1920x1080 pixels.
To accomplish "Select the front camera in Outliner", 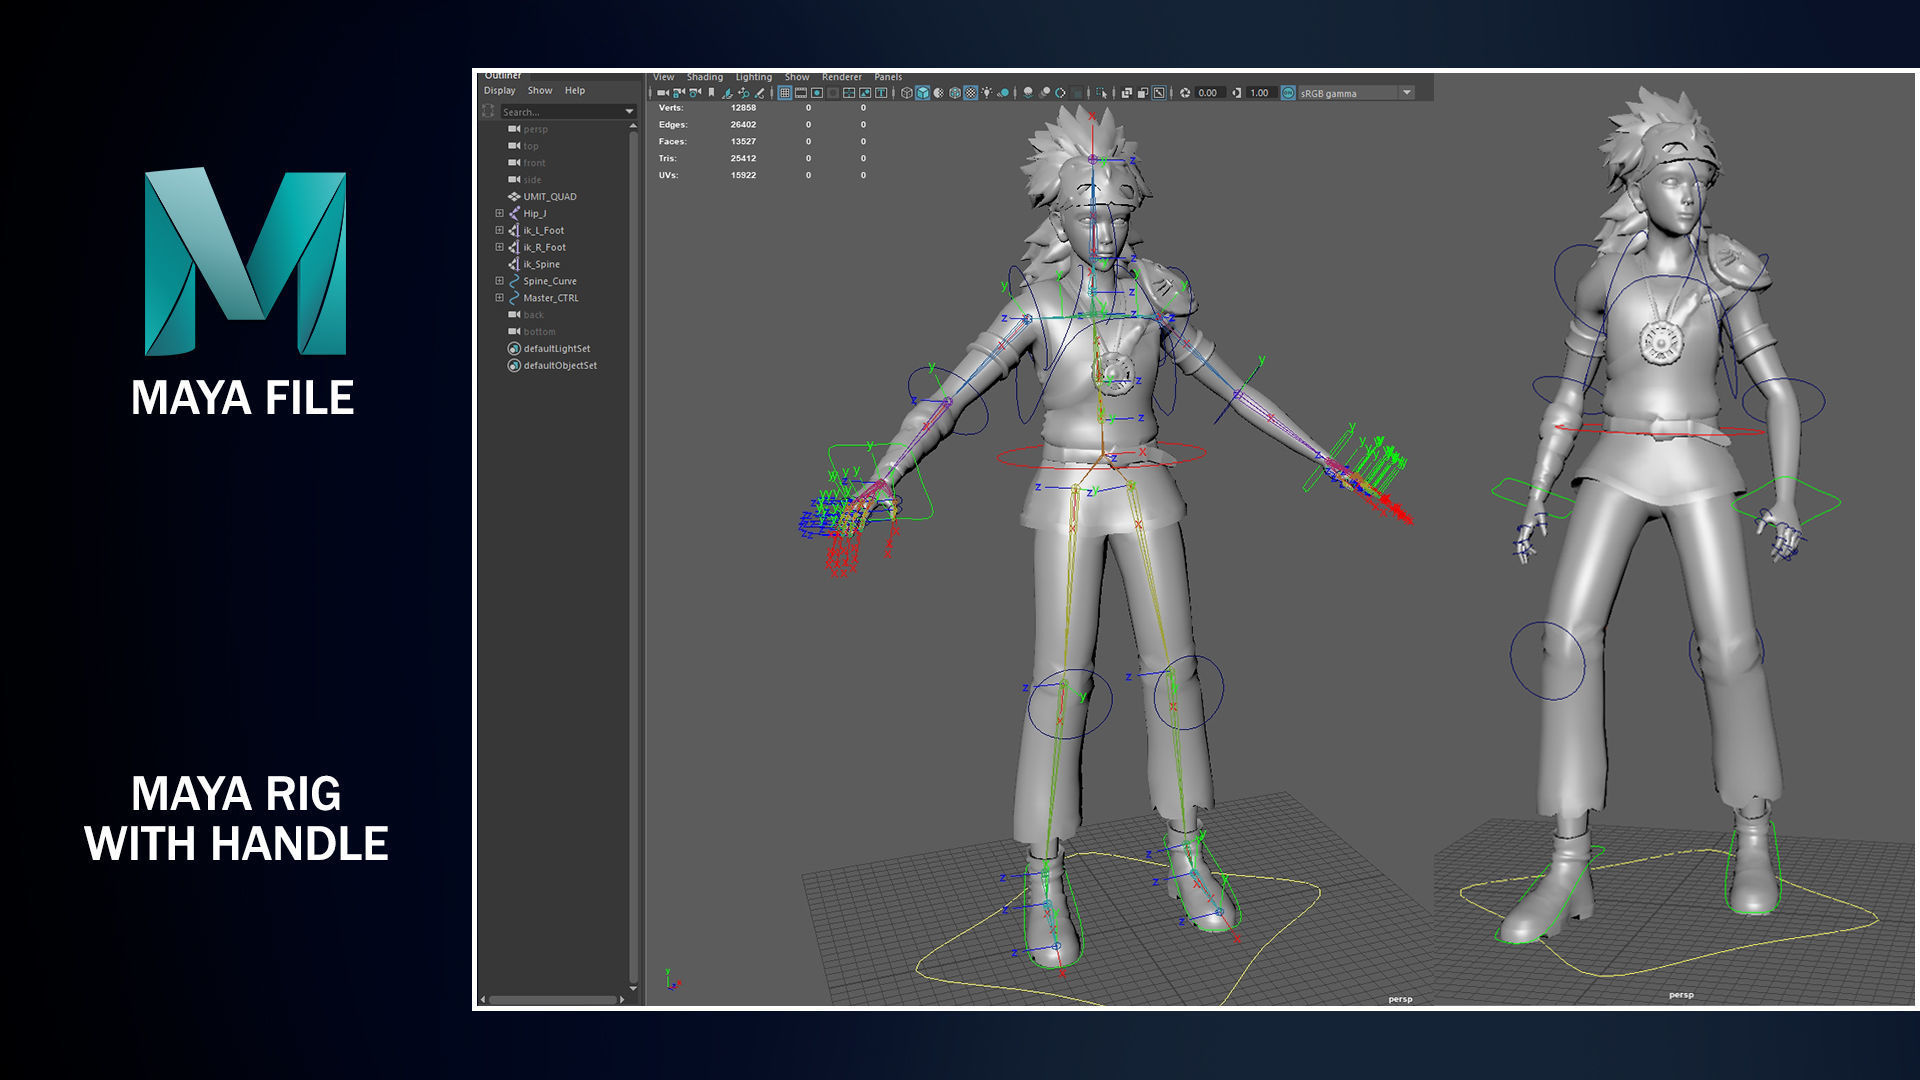I will (534, 163).
